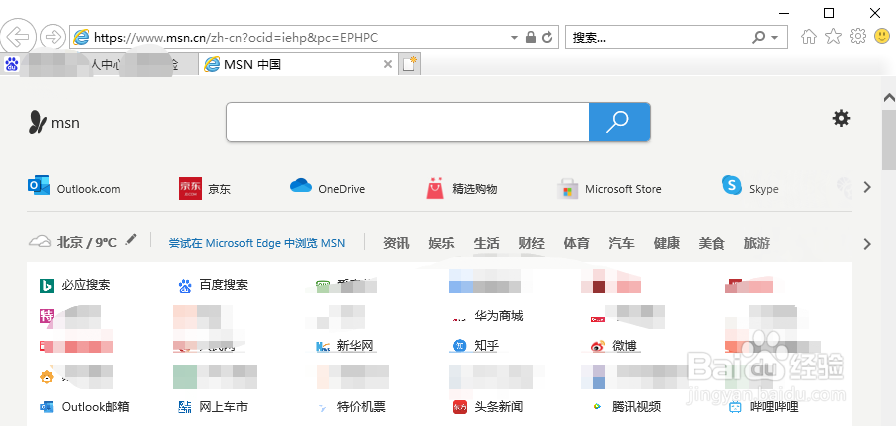The height and width of the screenshot is (426, 896).
Task: Close the MSN 中国 tab
Action: tap(387, 65)
